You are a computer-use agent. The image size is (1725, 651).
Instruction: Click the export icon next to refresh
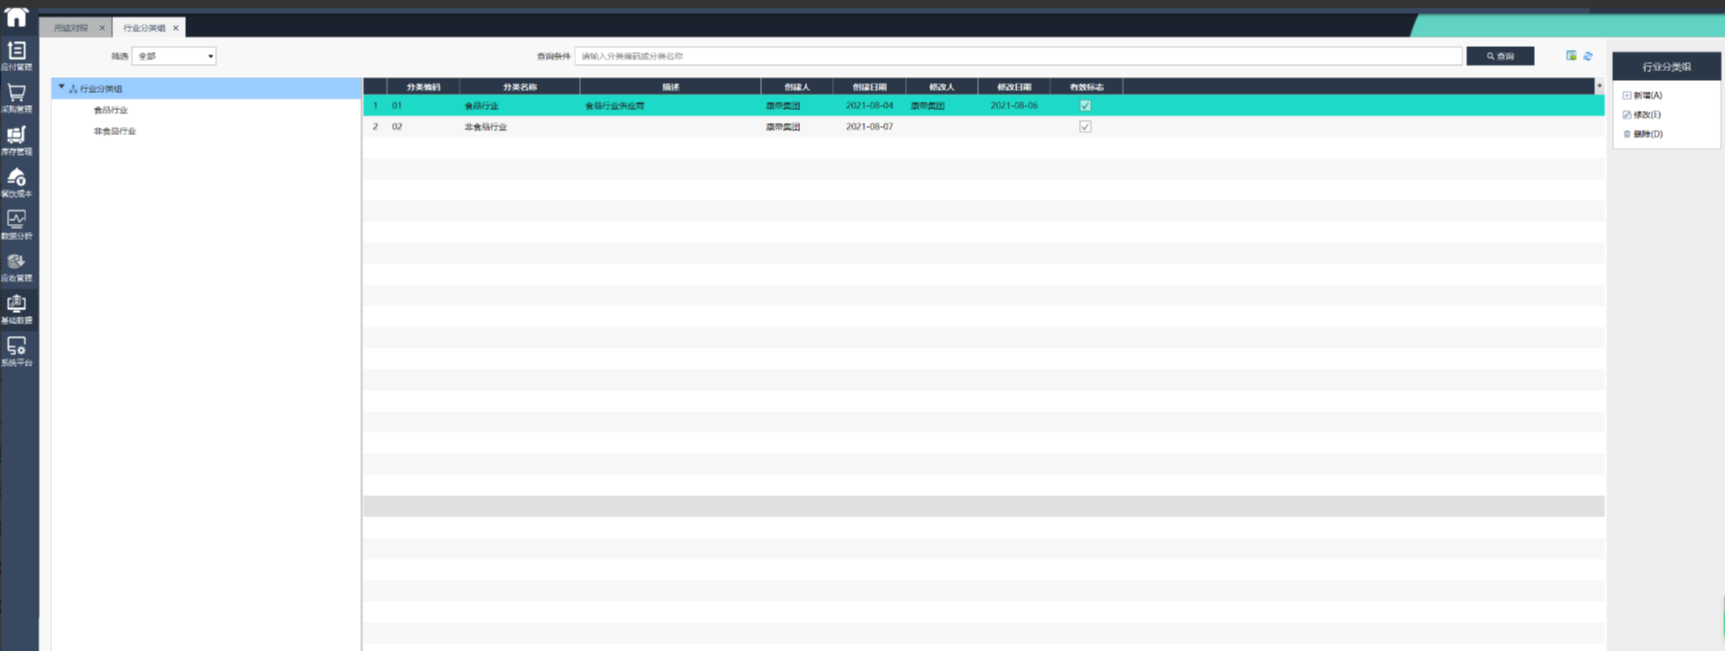[x=1571, y=56]
